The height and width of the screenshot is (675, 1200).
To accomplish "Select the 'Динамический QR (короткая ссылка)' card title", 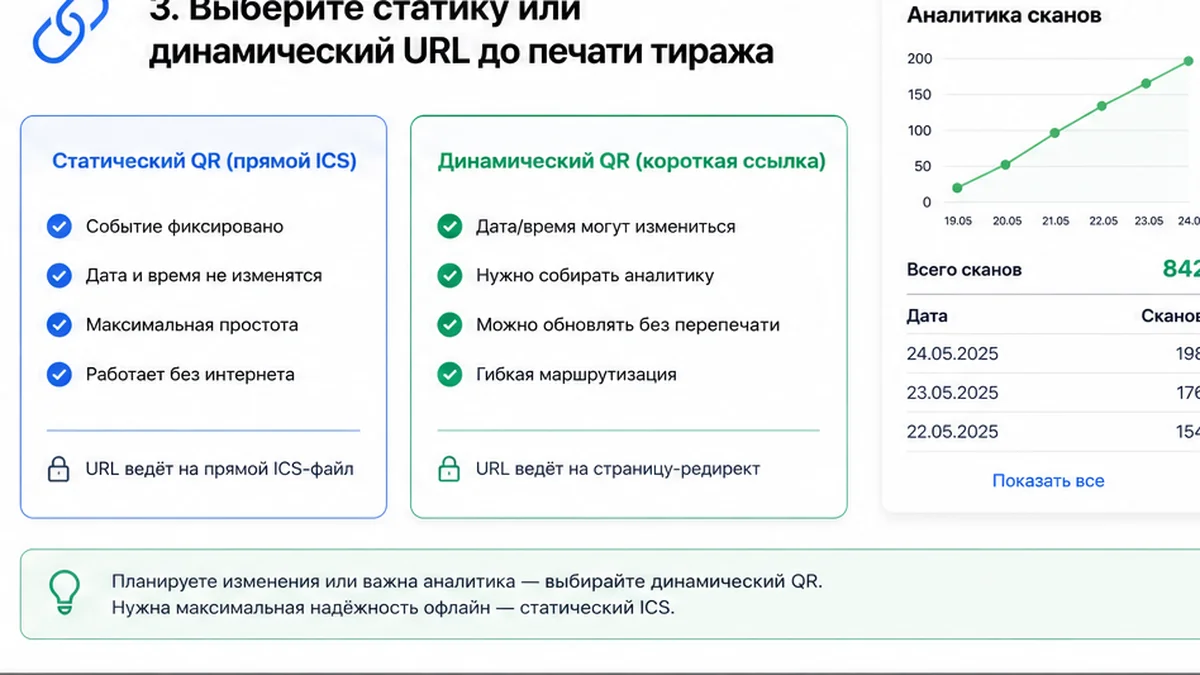I will coord(632,161).
